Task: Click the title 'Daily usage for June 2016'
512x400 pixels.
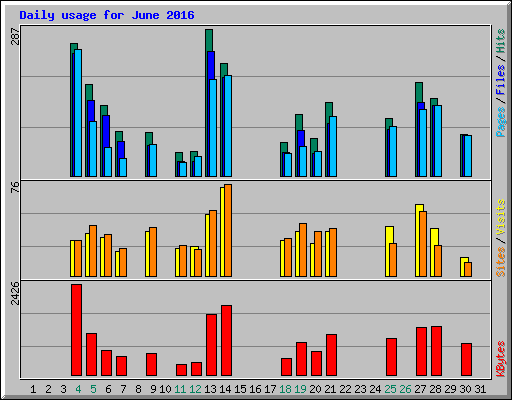Action: coord(107,15)
